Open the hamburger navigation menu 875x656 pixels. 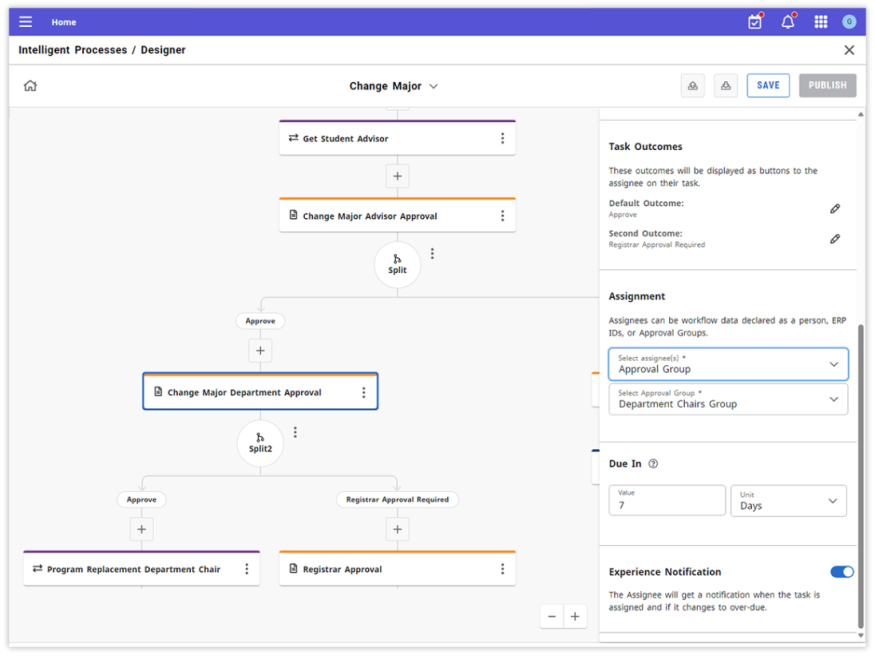26,22
